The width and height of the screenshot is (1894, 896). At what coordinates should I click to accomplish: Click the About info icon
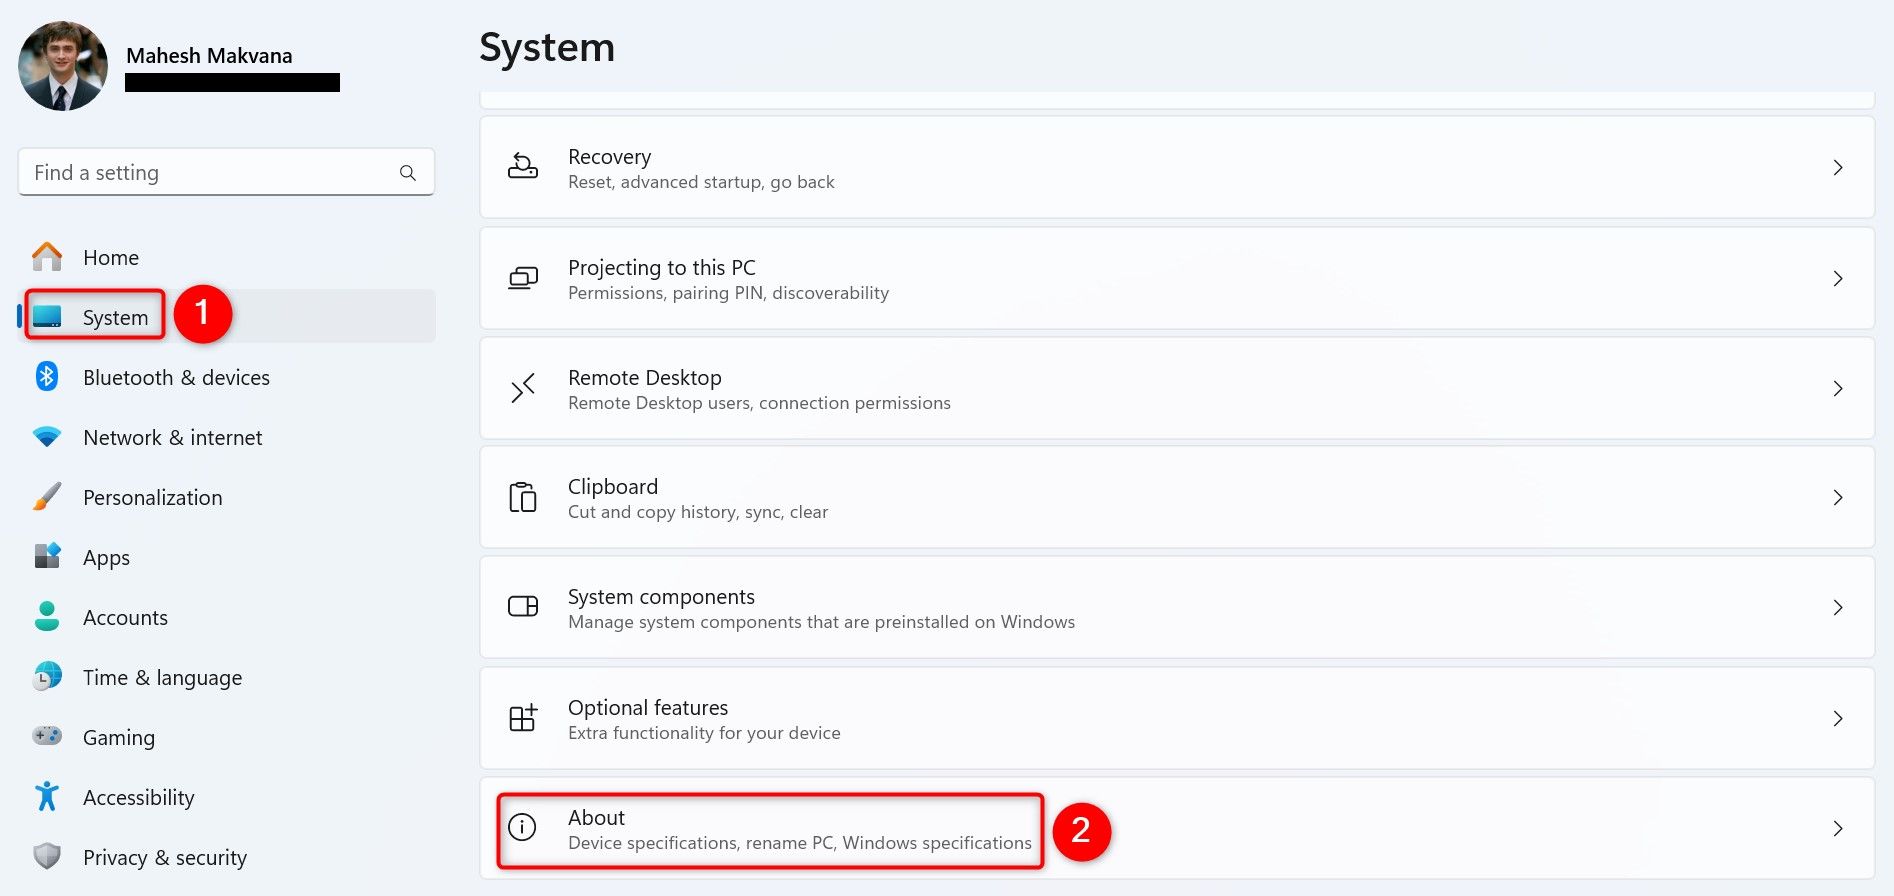pos(522,827)
